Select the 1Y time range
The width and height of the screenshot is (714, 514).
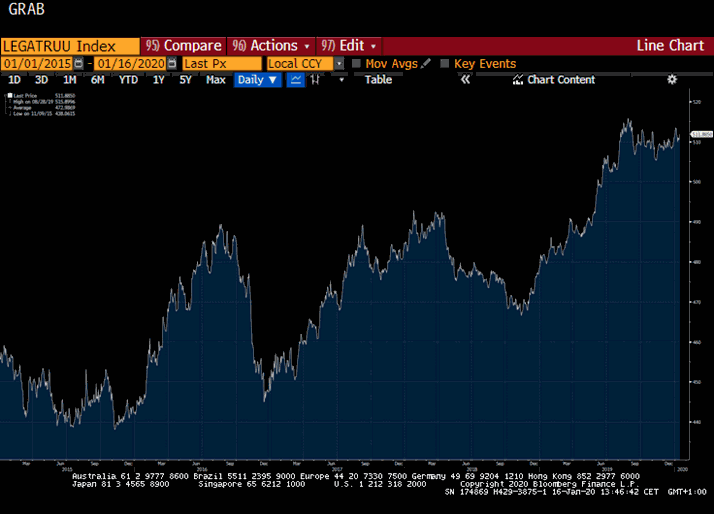click(158, 80)
